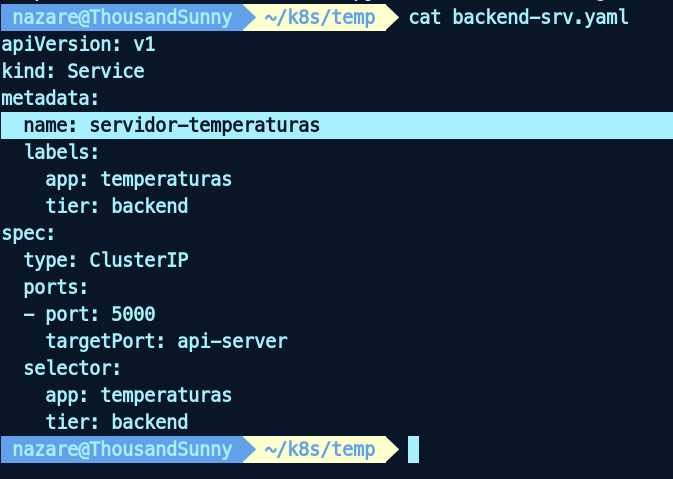Image resolution: width=673 pixels, height=479 pixels.
Task: Click tier: backend under labels
Action: (x=116, y=207)
